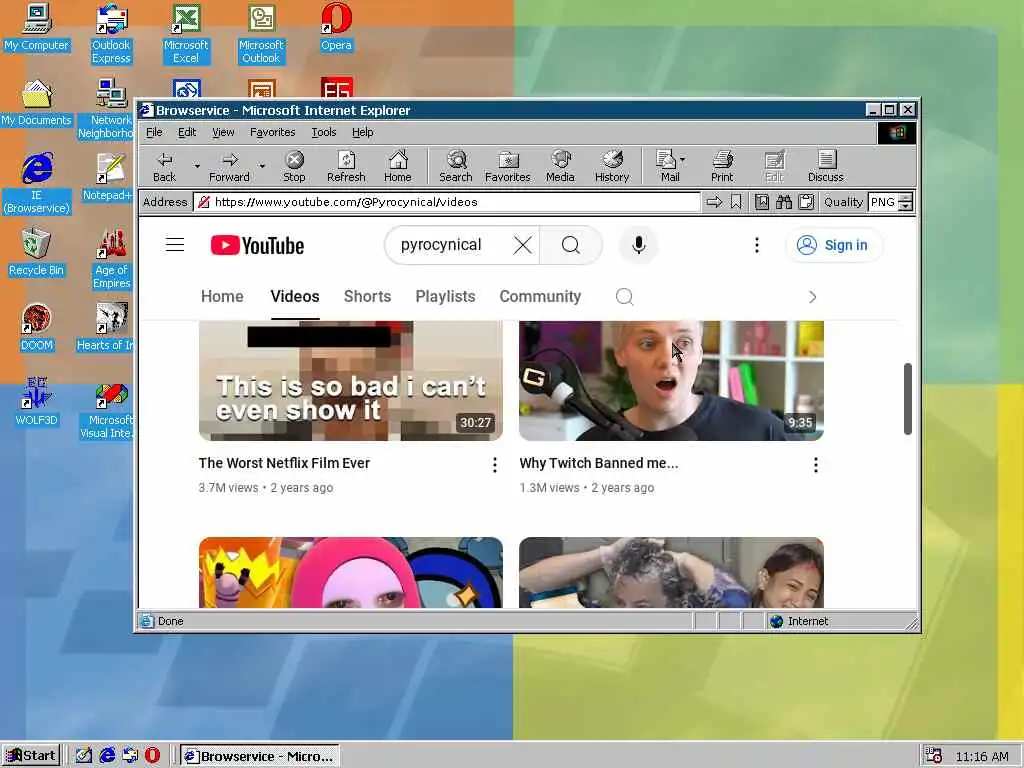
Task: Open the Help menu
Action: coord(362,133)
